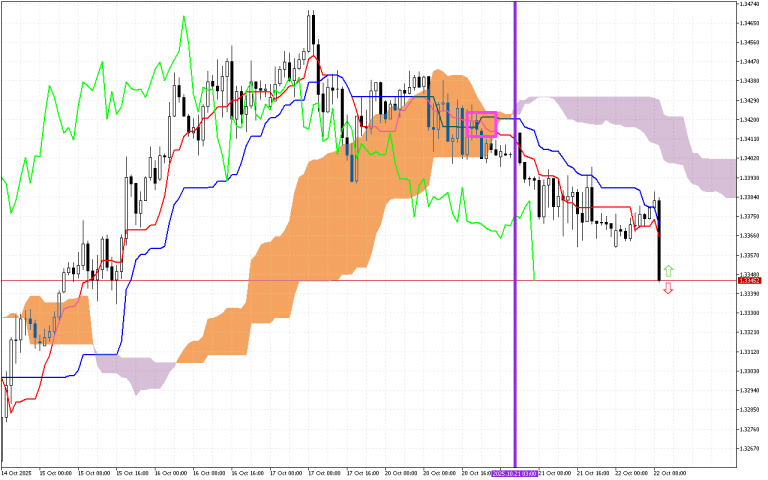Click the 1.33210 price scale value
The width and height of the screenshot is (768, 480).
(x=749, y=333)
